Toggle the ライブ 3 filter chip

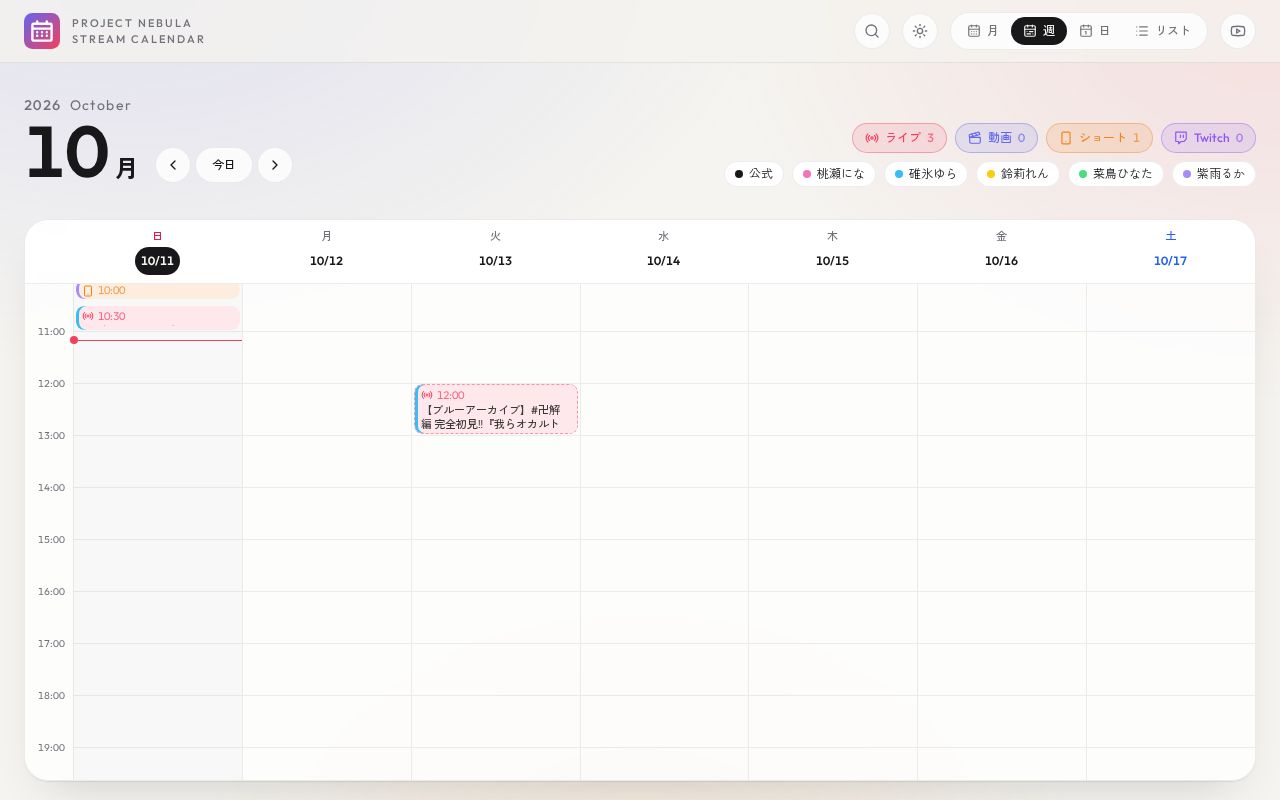[x=899, y=138]
